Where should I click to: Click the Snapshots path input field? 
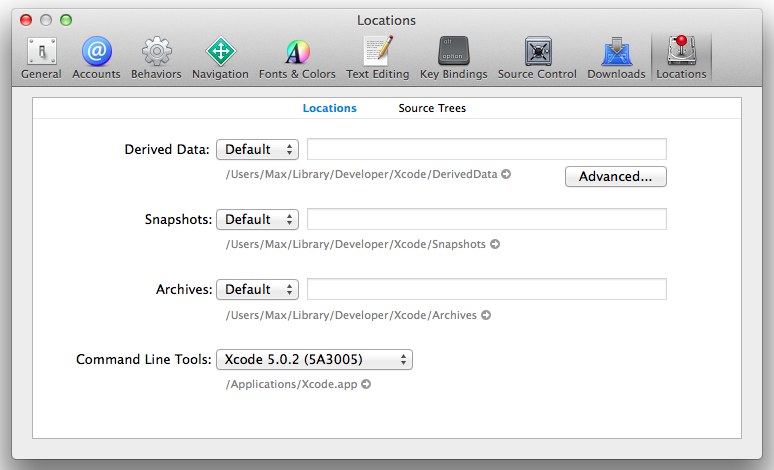tap(487, 219)
